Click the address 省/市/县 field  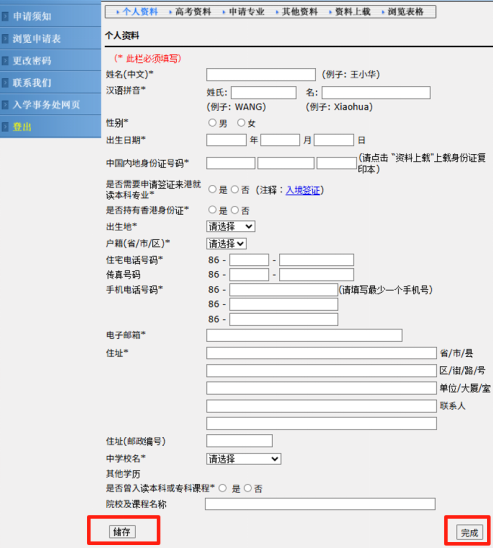click(x=321, y=353)
